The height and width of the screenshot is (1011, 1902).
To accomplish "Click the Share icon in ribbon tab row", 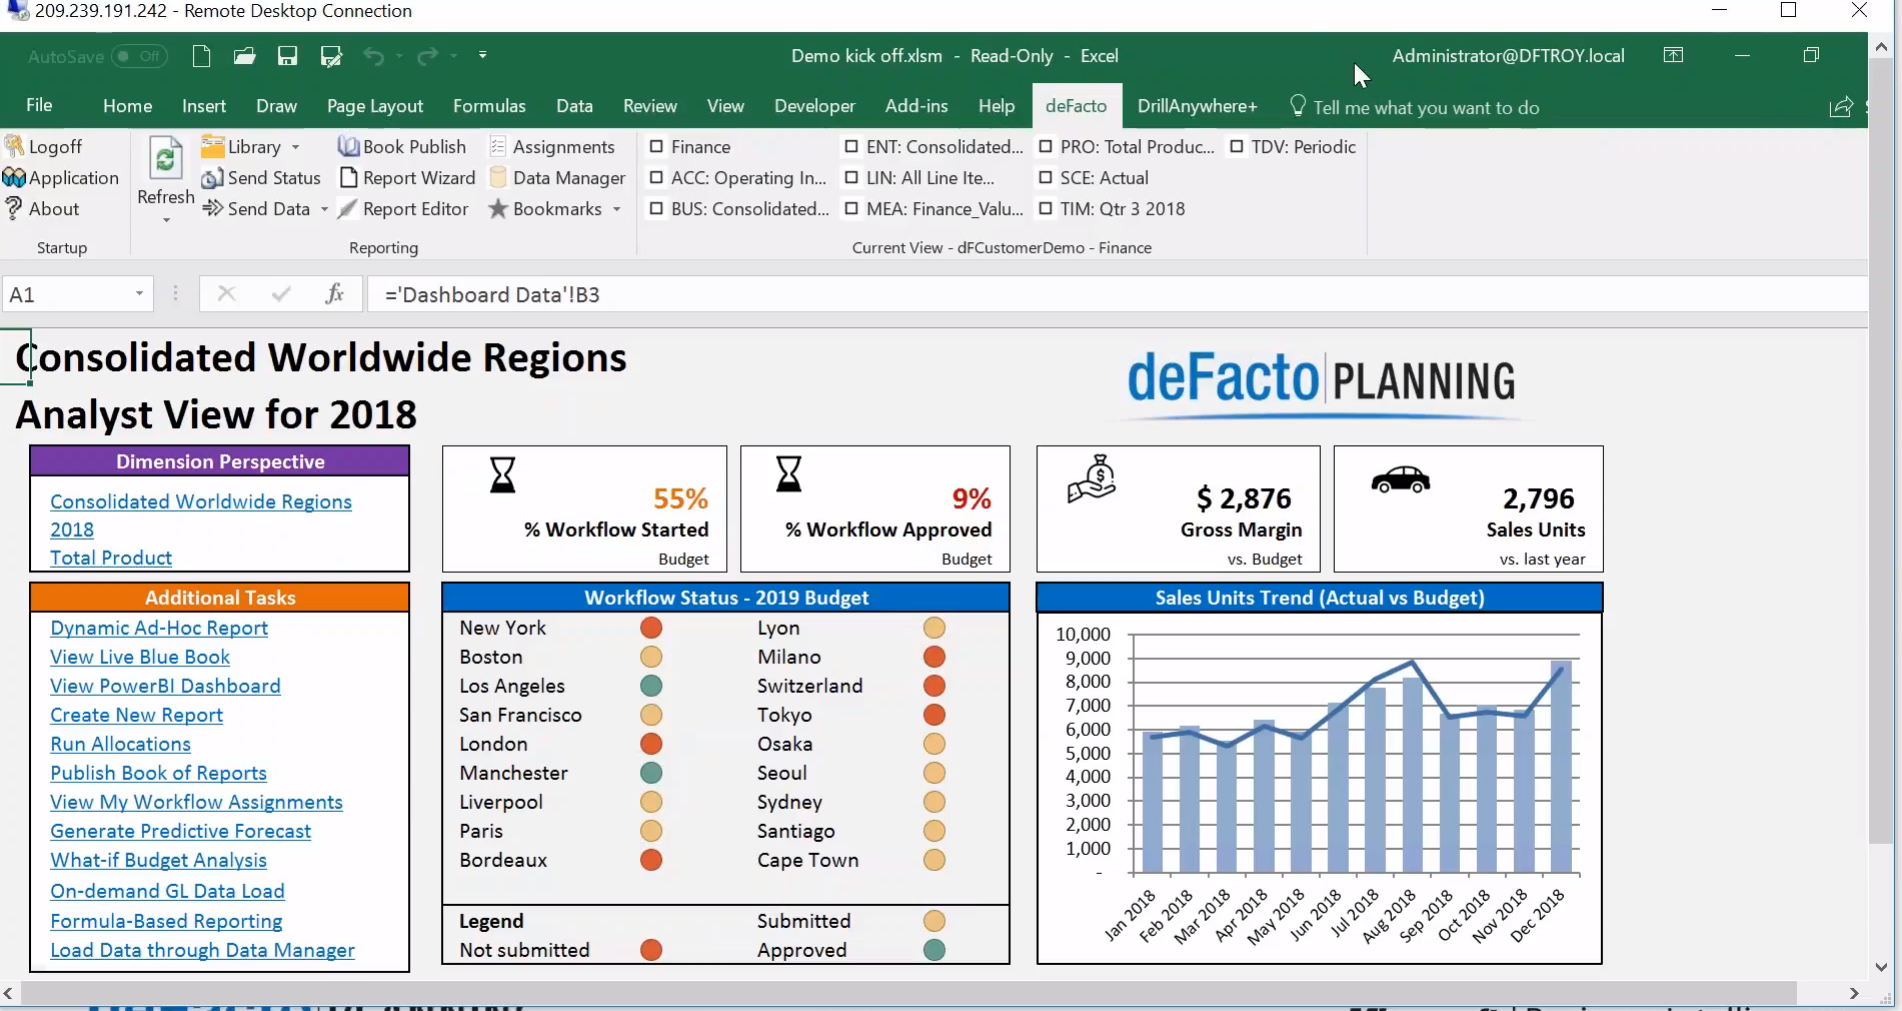I will [x=1840, y=107].
